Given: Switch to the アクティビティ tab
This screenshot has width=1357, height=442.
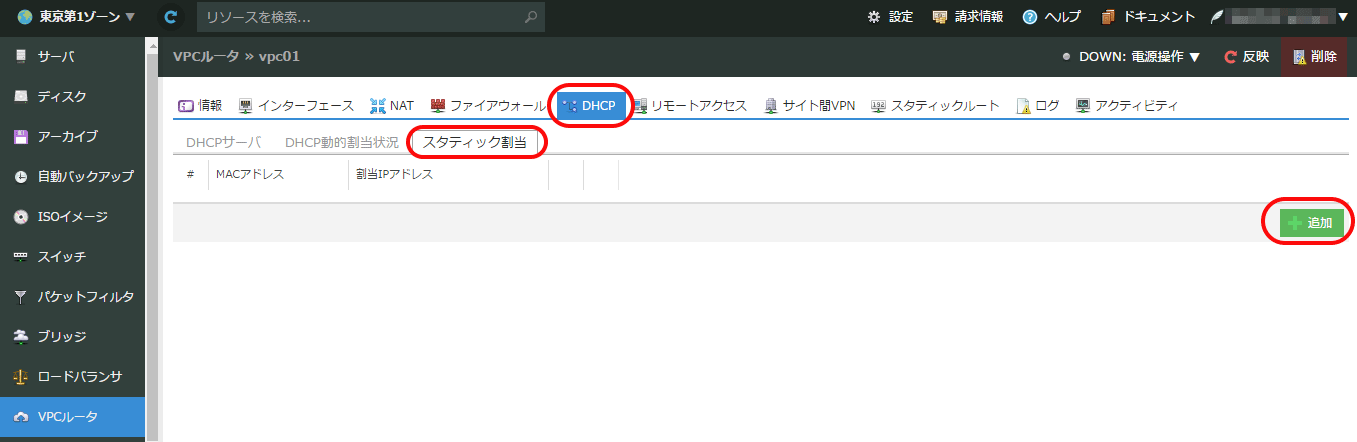Looking at the screenshot, I should 1127,105.
